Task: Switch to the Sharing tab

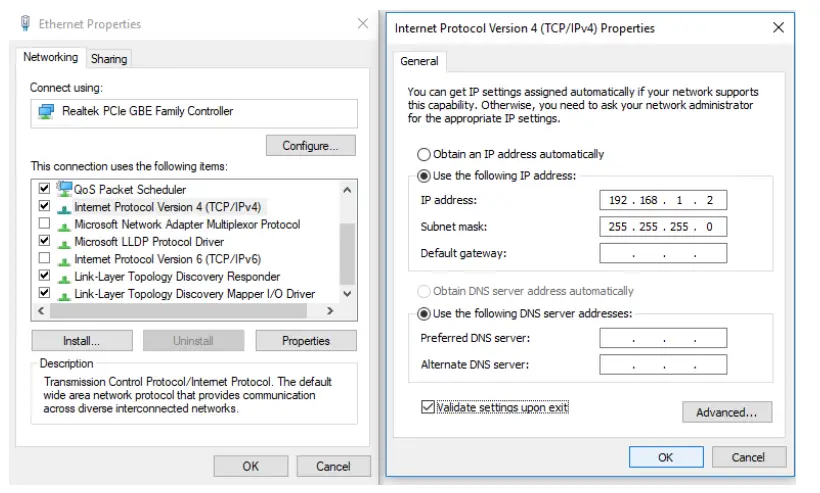Action: (x=109, y=59)
